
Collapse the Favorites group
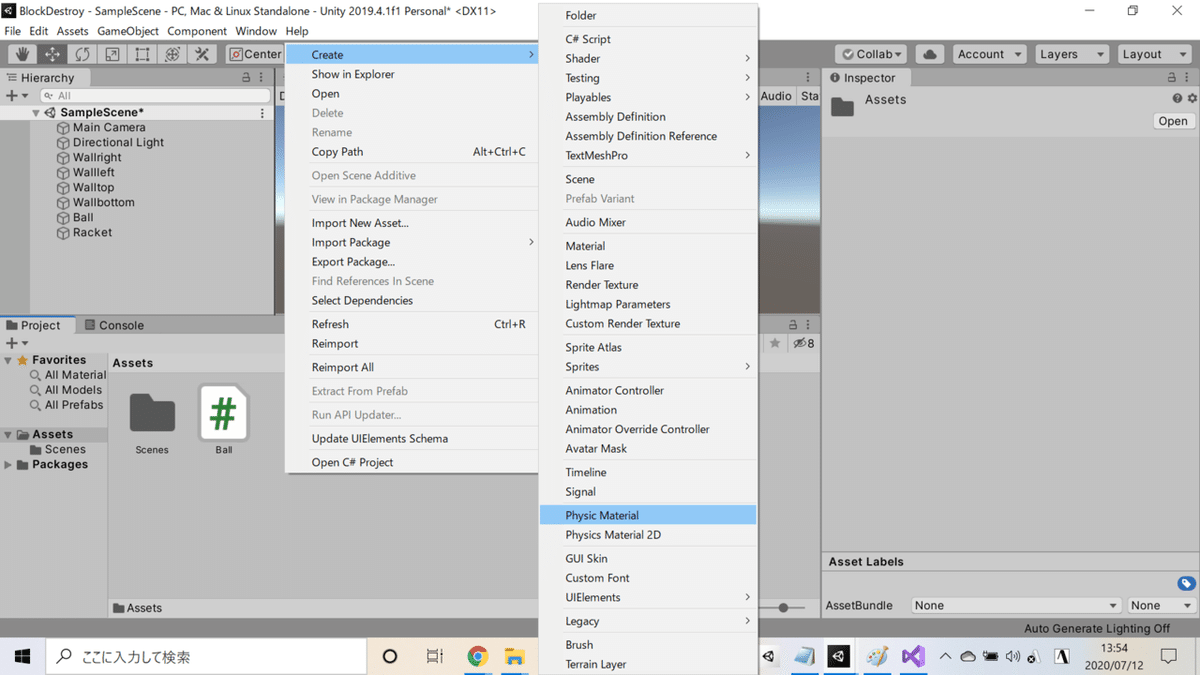[8, 360]
